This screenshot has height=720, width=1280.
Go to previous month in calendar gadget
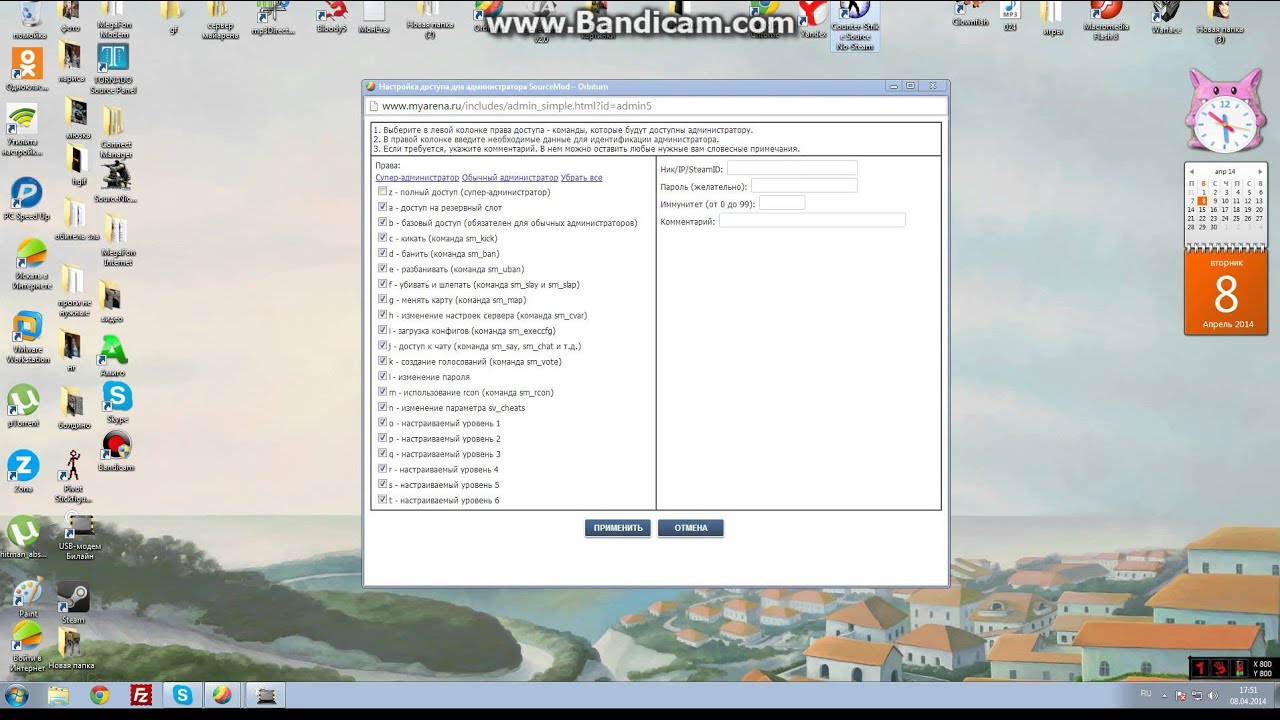pos(1191,171)
